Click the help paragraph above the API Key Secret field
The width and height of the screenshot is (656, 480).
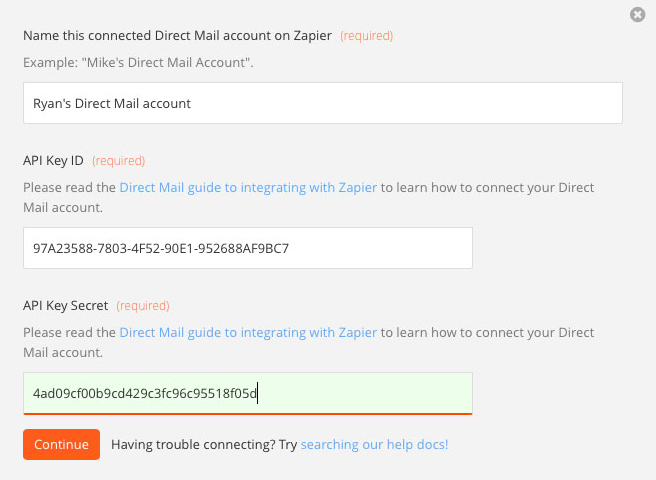click(x=308, y=342)
